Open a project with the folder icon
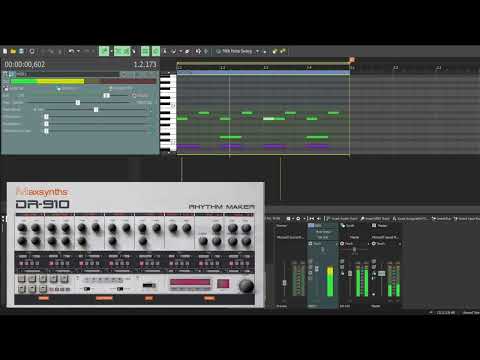Viewport: 480px width, 360px height. pos(13,51)
